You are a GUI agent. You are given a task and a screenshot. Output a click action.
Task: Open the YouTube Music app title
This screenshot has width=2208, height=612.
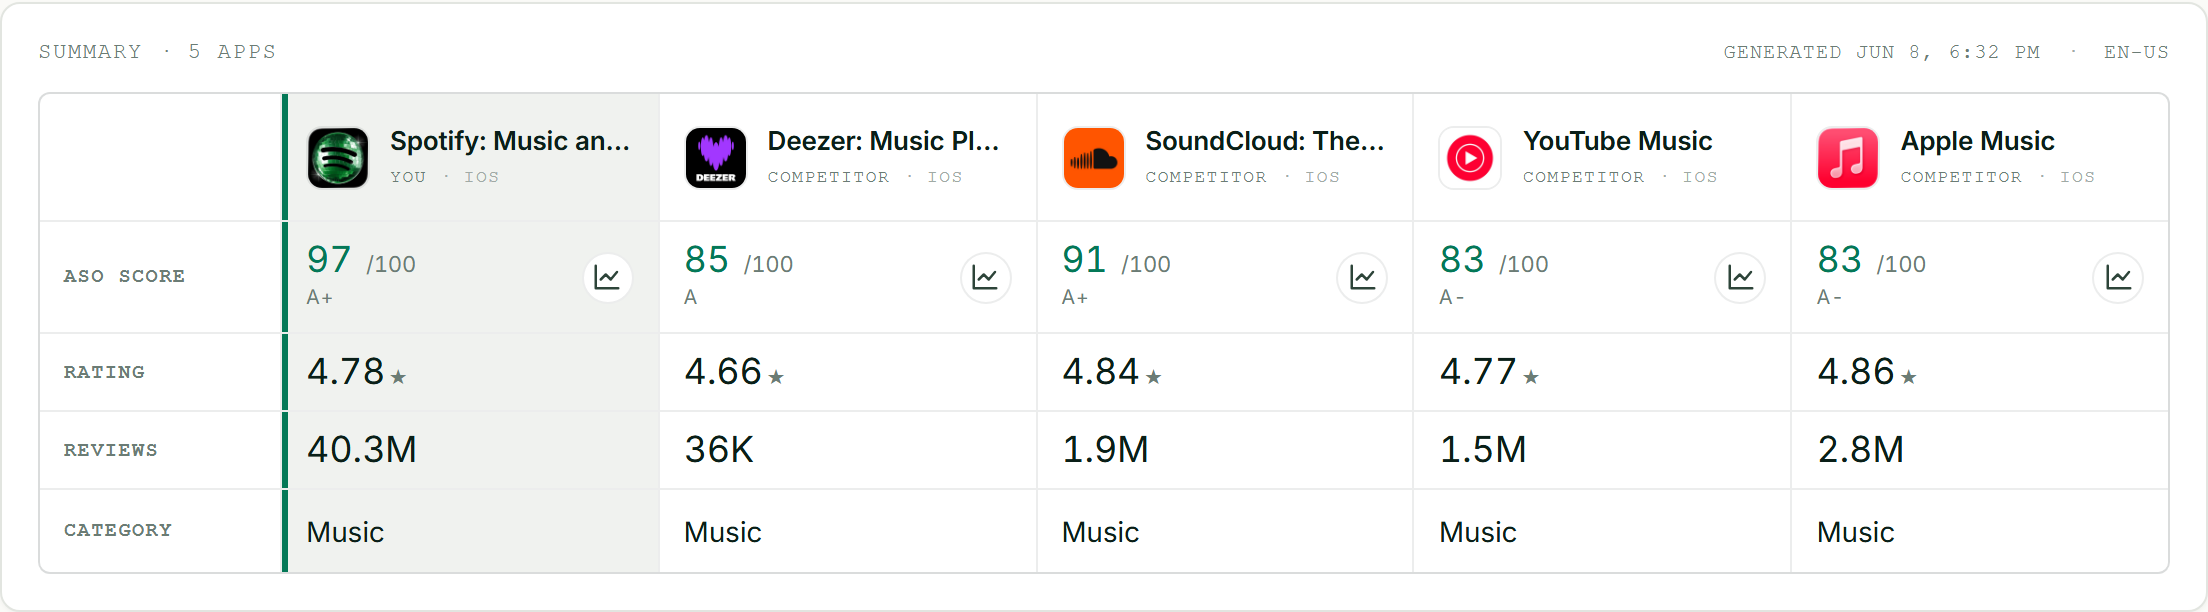[x=1617, y=141]
